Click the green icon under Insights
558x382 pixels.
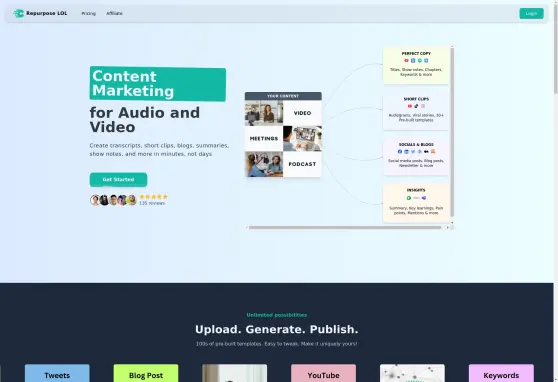[x=409, y=198]
